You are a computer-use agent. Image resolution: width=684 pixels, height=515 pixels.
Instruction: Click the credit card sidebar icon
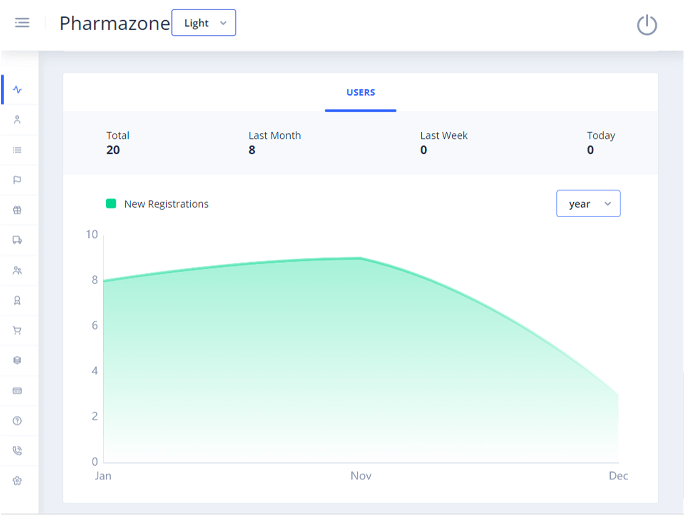pos(18,391)
